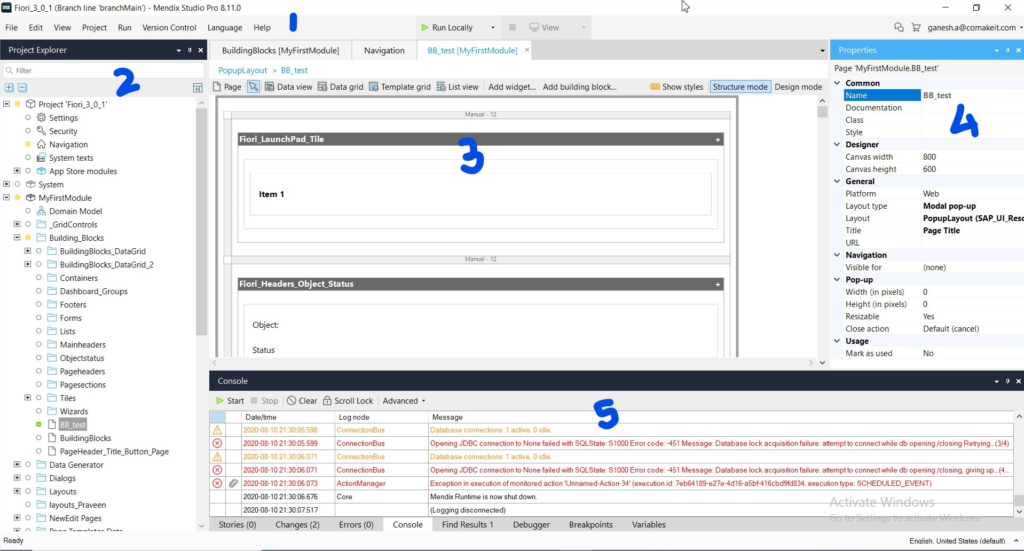Open the Run Locally dropdown arrow
This screenshot has width=1024, height=551.
point(492,27)
